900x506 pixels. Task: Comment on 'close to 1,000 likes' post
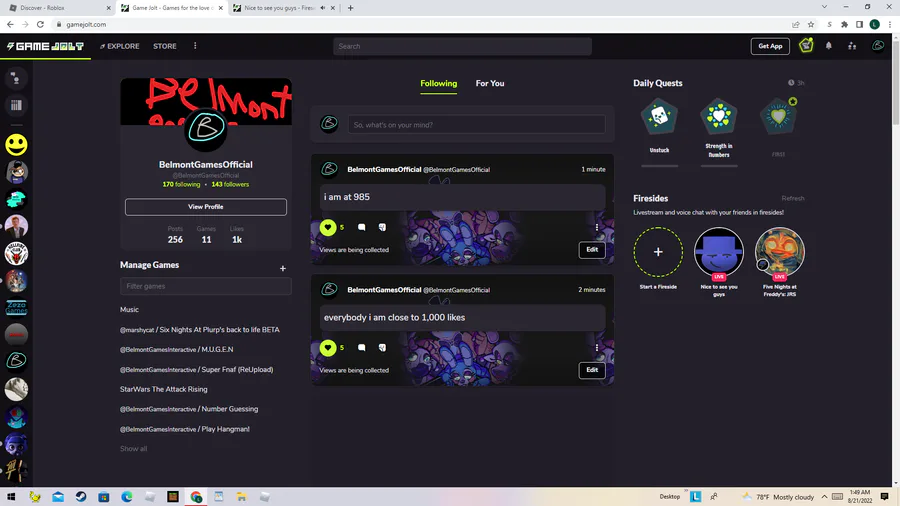coord(362,348)
